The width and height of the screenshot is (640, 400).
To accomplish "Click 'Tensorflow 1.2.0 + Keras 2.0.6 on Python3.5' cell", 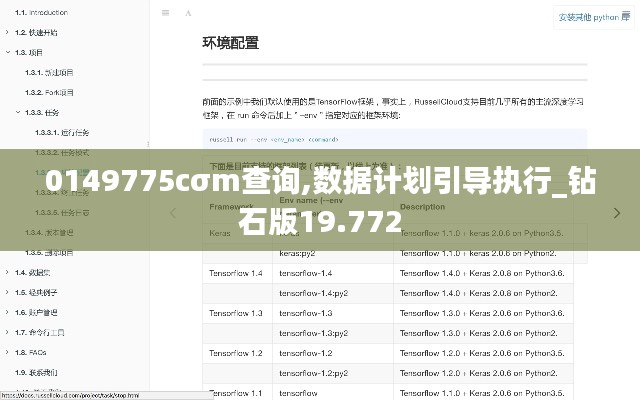I will pos(483,353).
